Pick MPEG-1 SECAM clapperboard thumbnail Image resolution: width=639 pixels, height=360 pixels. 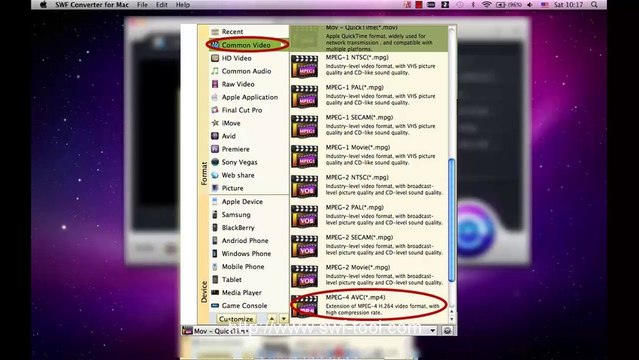304,126
